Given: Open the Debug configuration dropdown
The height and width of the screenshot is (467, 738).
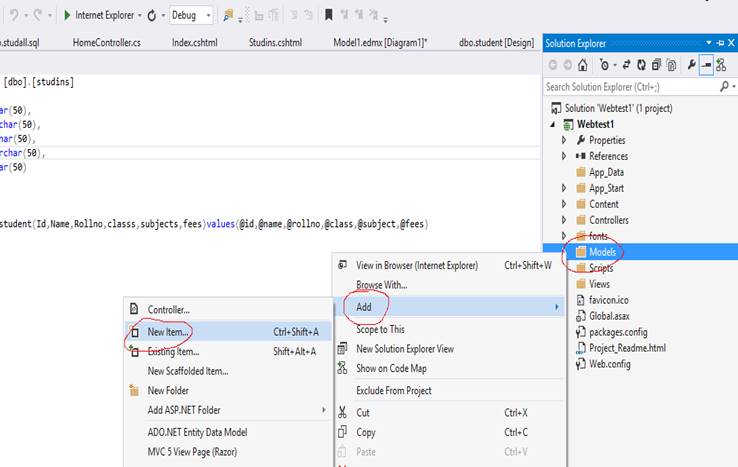Looking at the screenshot, I should [207, 16].
